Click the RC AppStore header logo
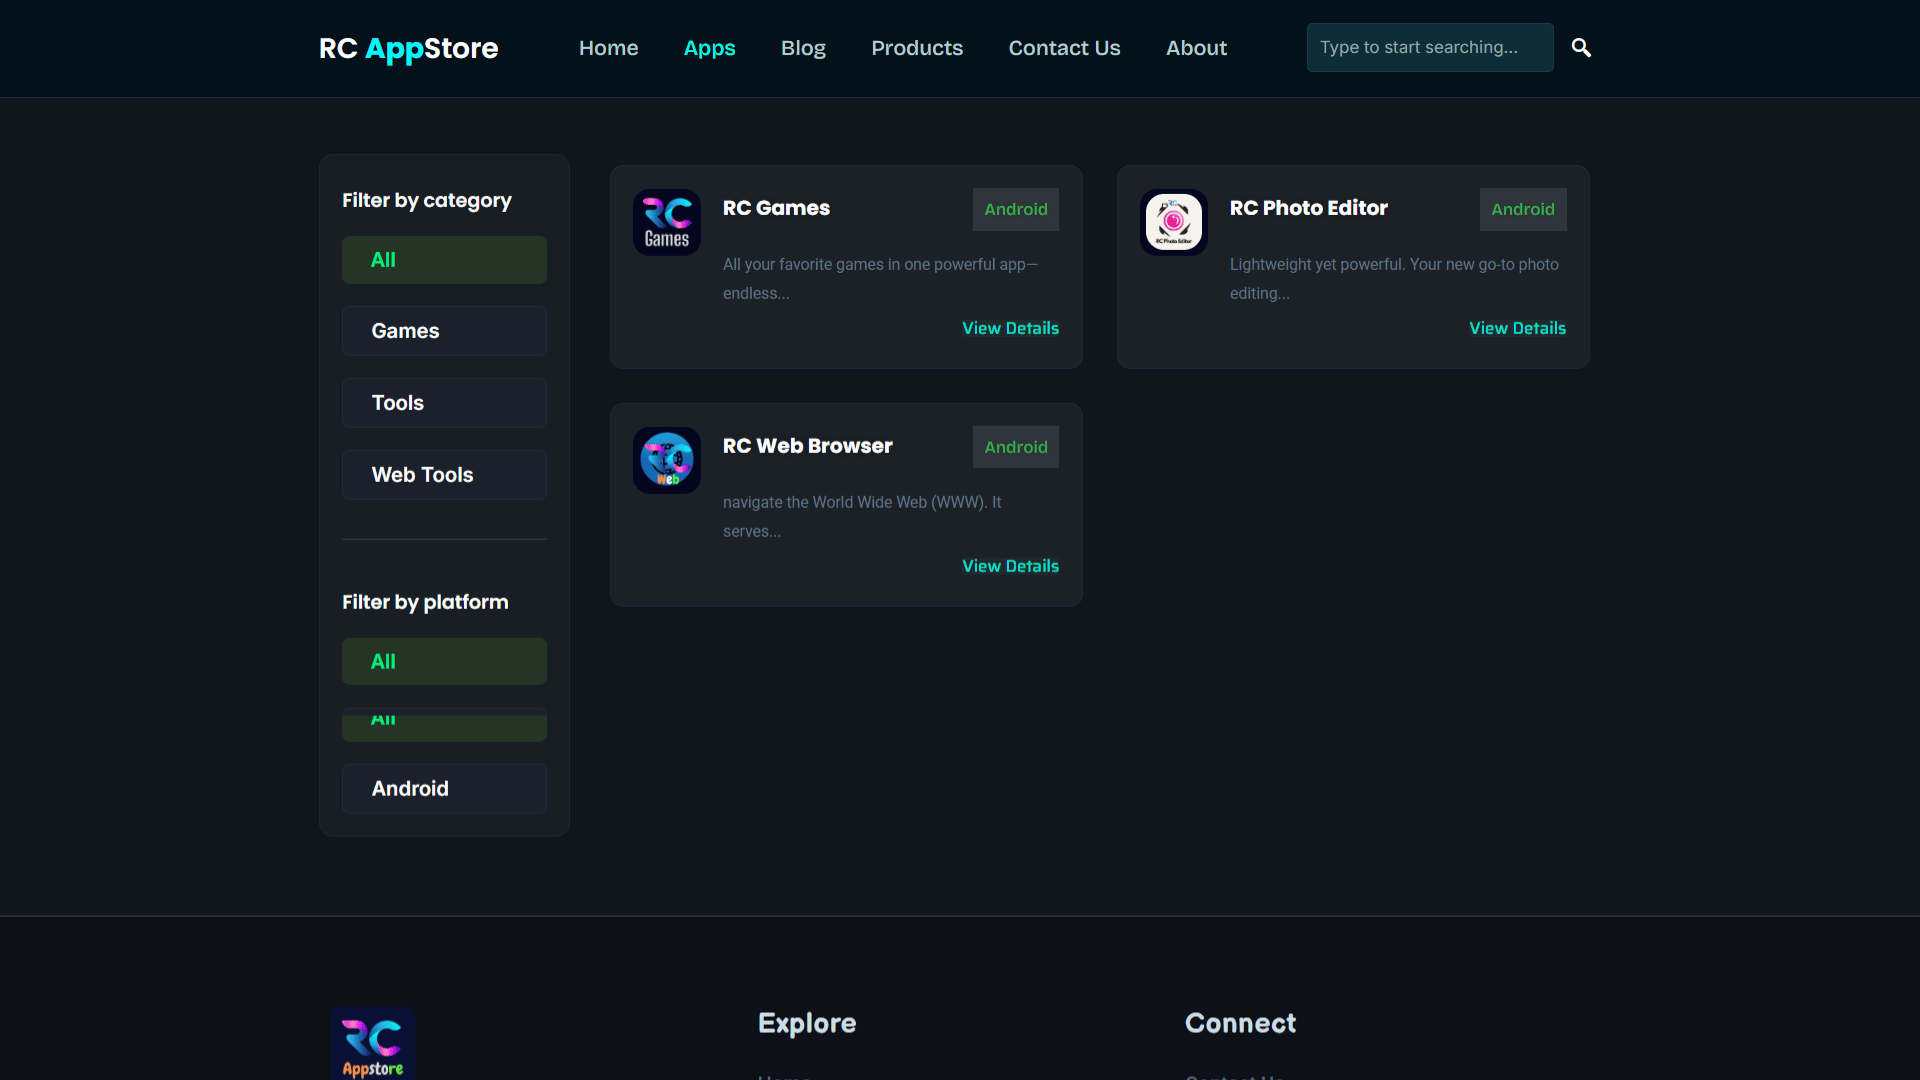This screenshot has width=1920, height=1080. 408,48
